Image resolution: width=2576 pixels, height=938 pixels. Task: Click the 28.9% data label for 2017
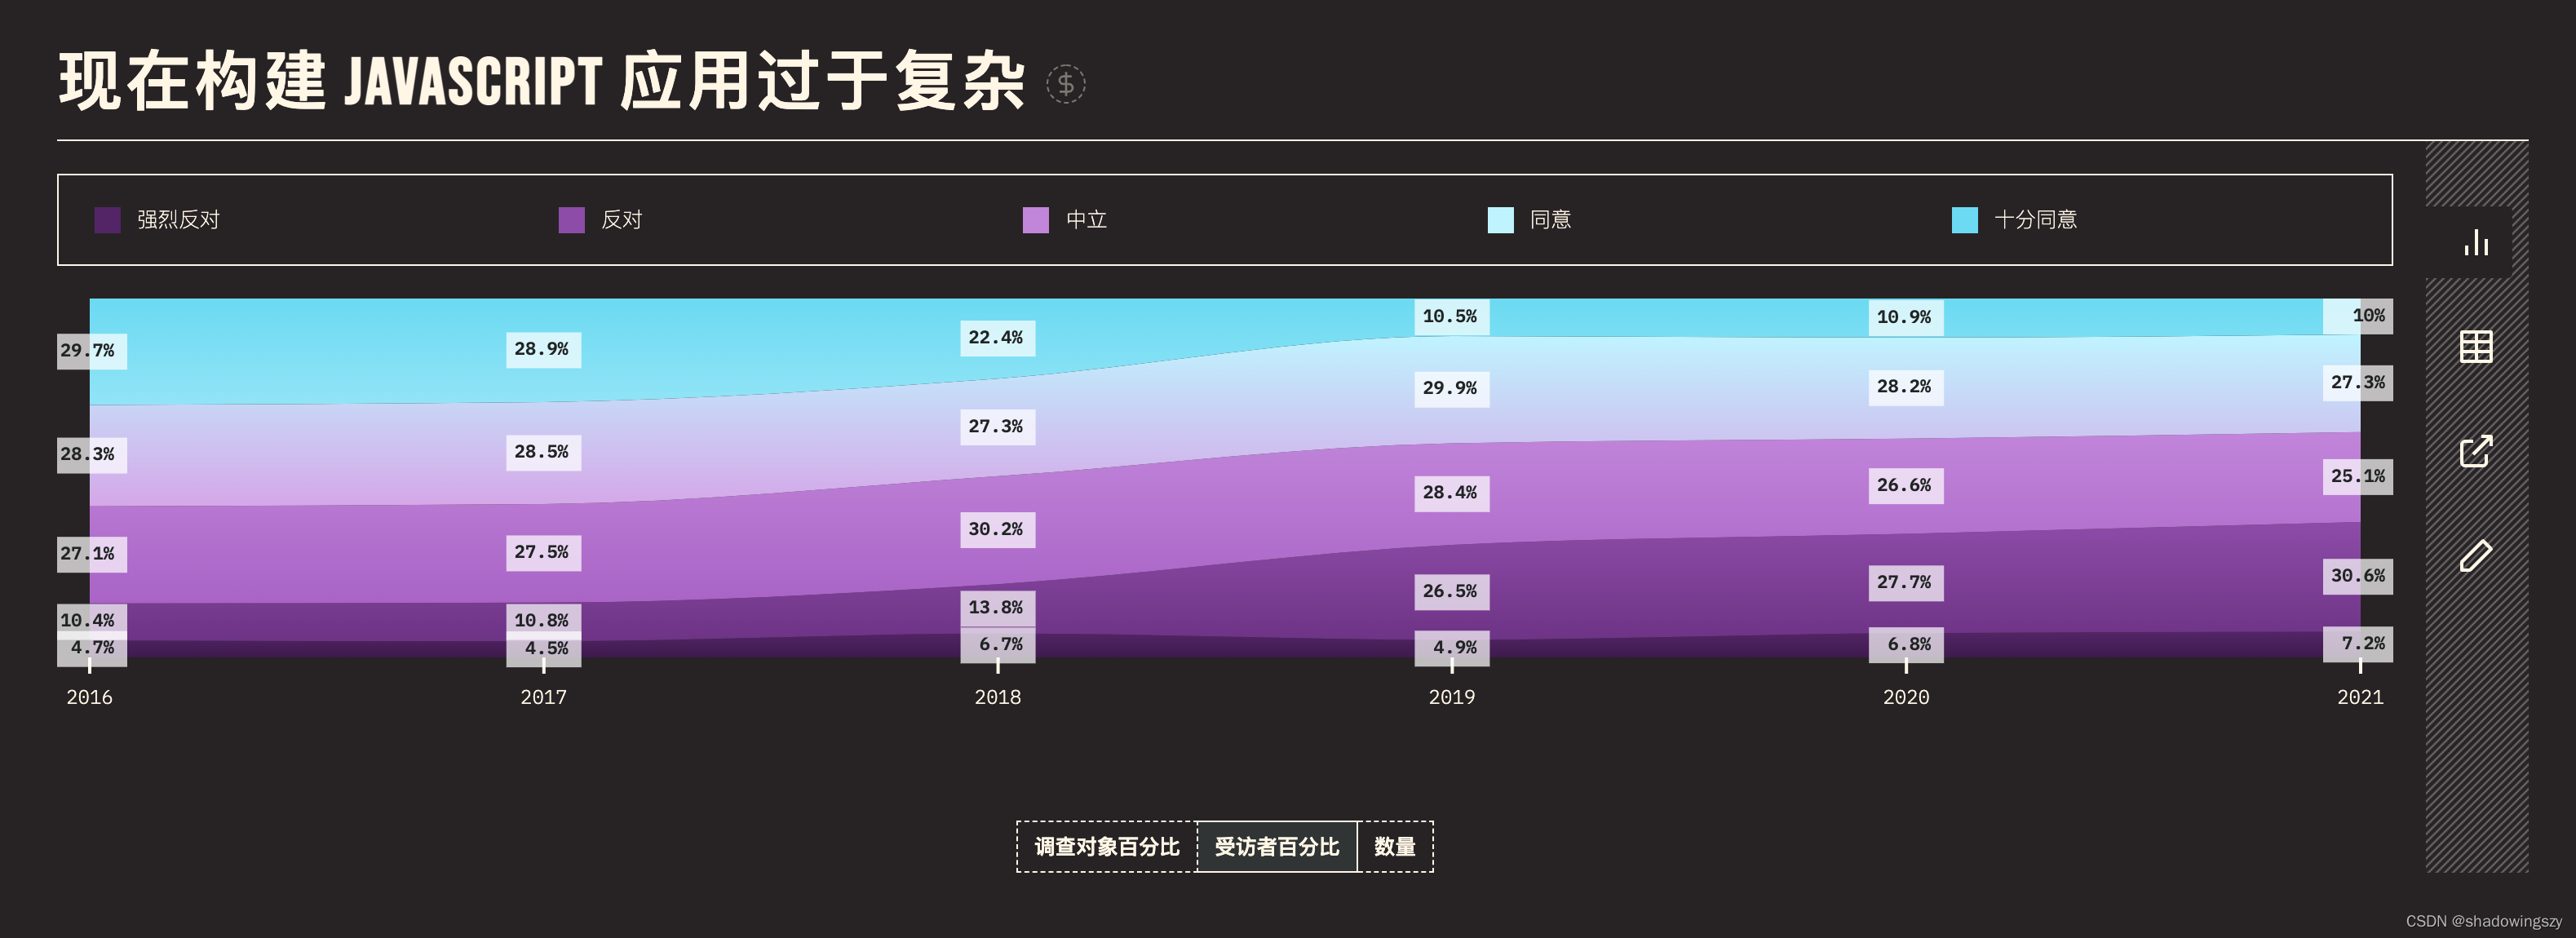(x=543, y=349)
